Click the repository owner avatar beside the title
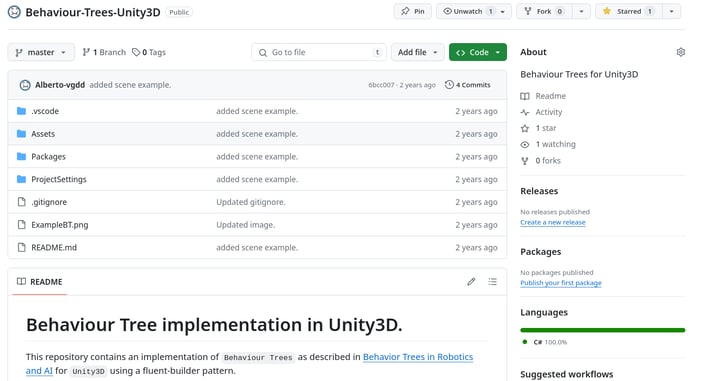Image resolution: width=705 pixels, height=381 pixels. tap(14, 12)
